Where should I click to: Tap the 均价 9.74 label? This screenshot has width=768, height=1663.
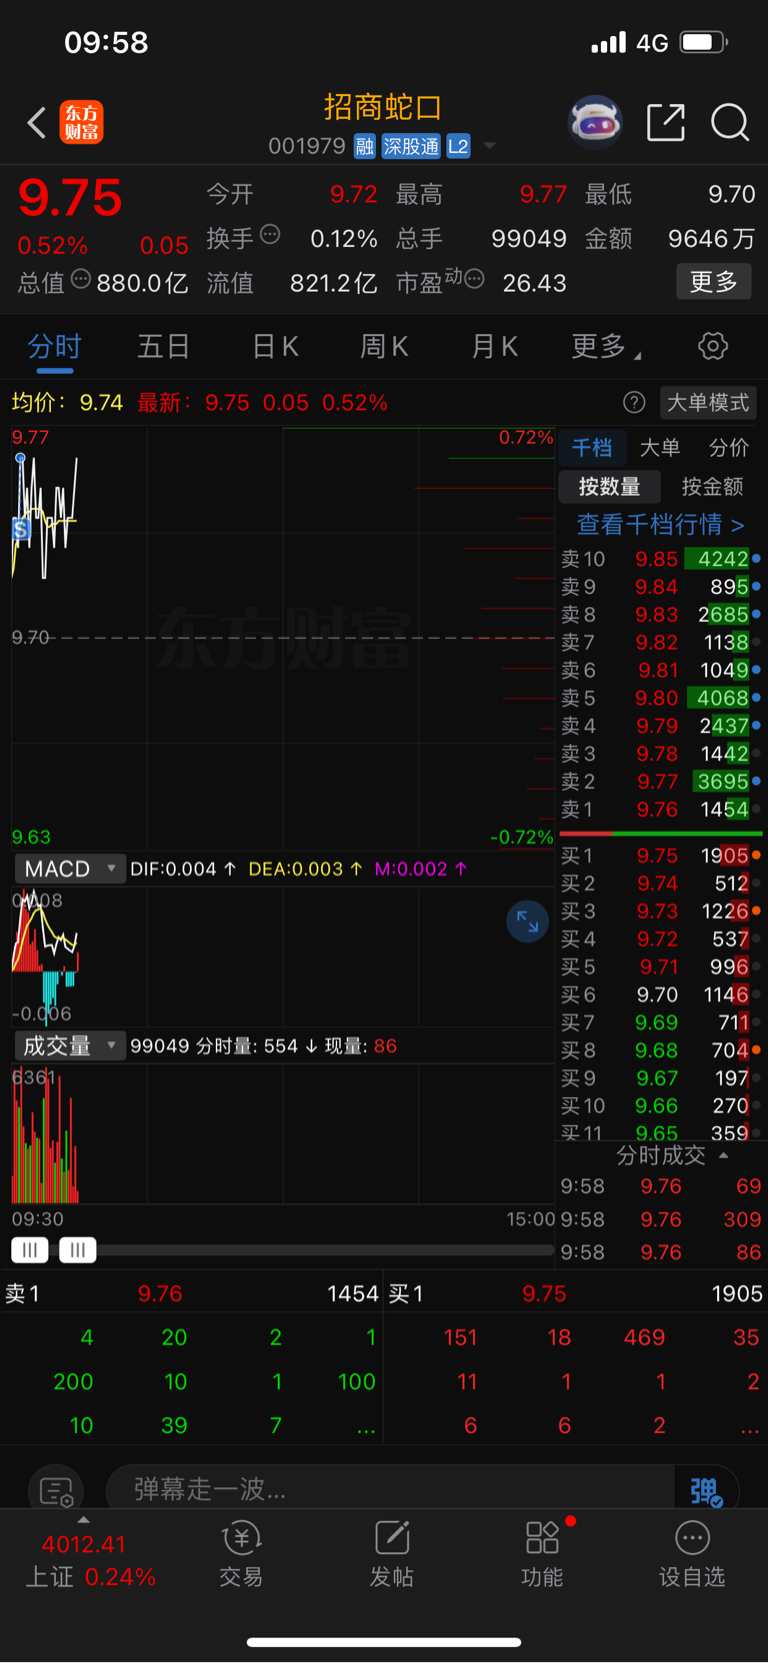tap(67, 402)
